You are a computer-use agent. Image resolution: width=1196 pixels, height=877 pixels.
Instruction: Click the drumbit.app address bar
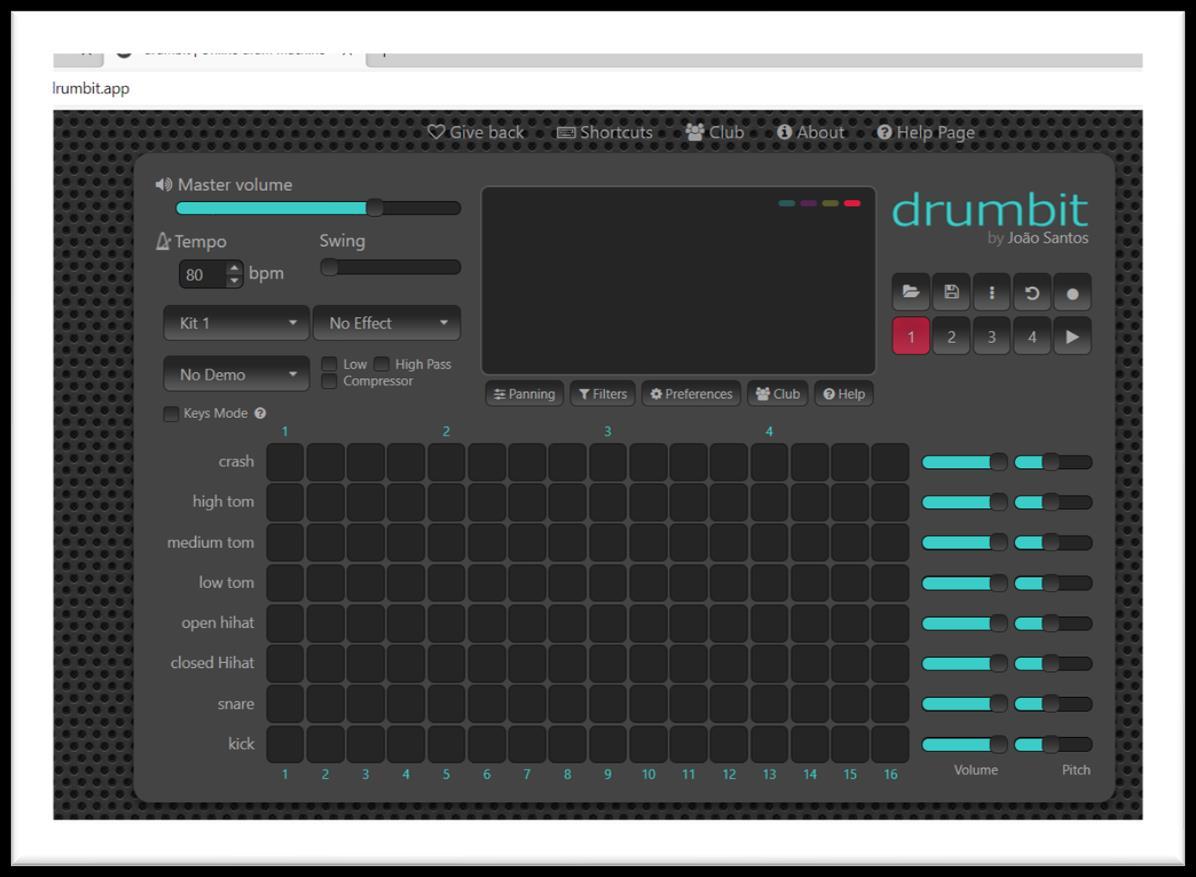91,88
